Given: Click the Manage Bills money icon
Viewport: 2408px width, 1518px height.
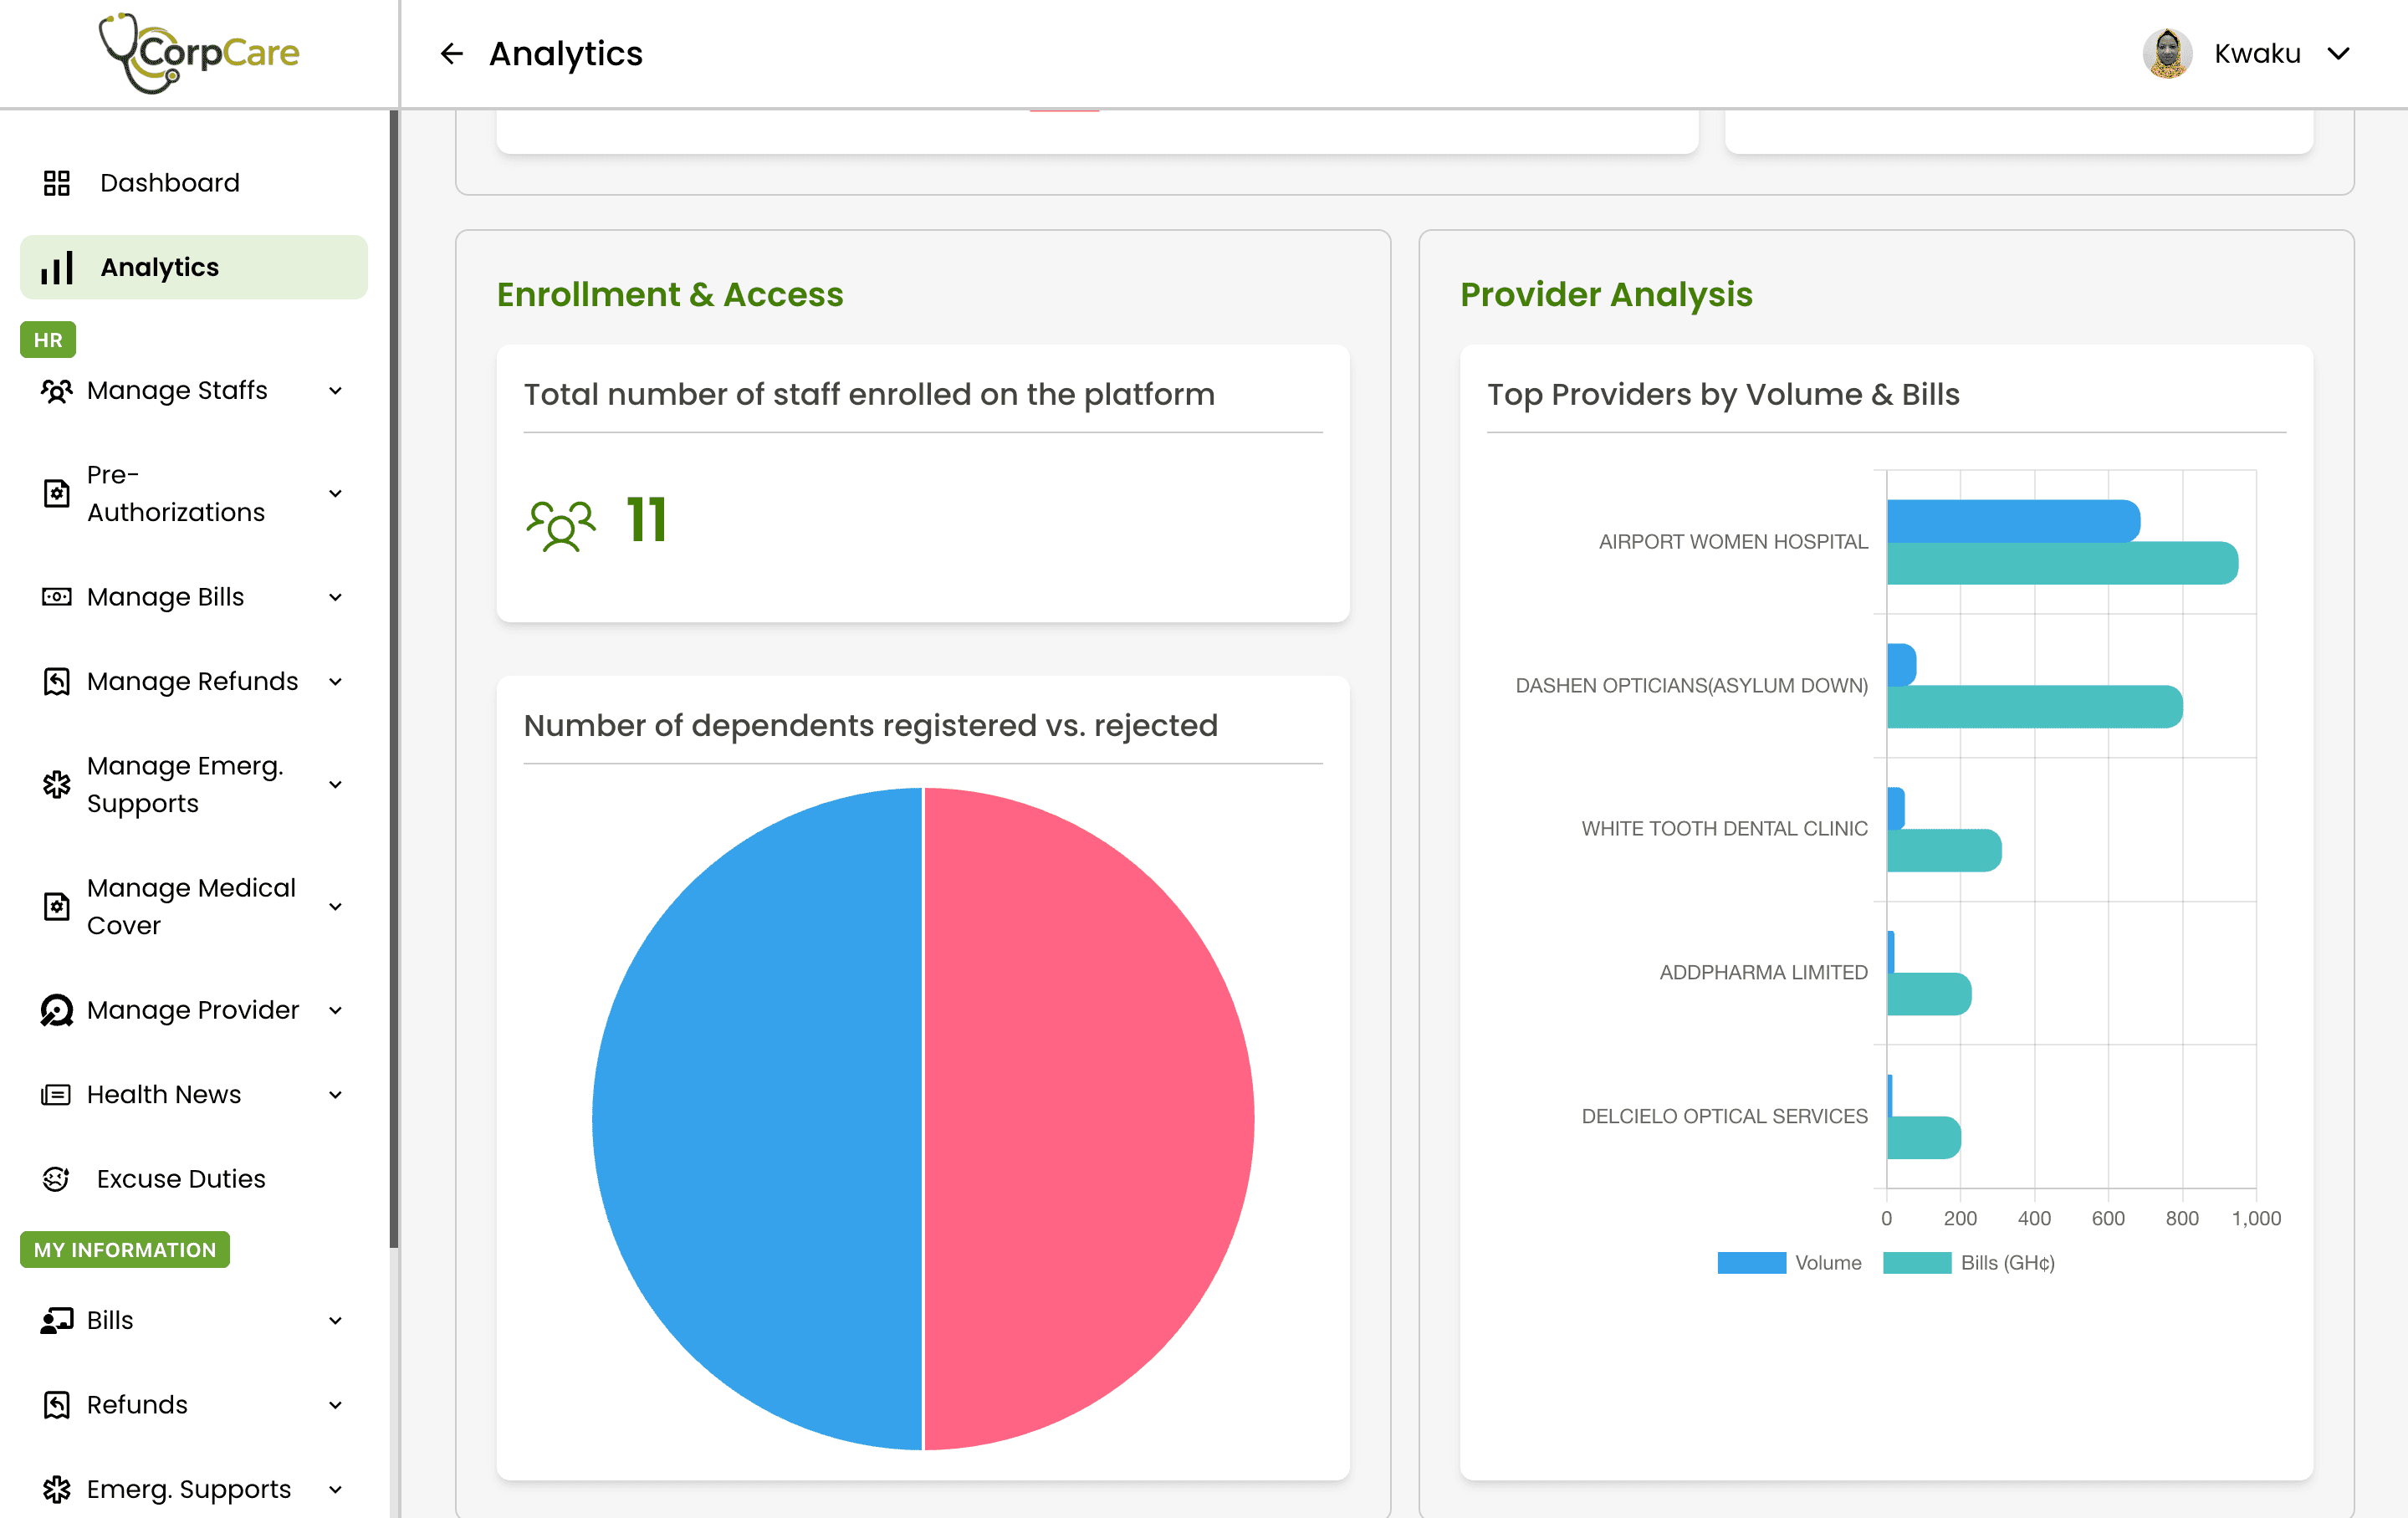Looking at the screenshot, I should (x=56, y=597).
